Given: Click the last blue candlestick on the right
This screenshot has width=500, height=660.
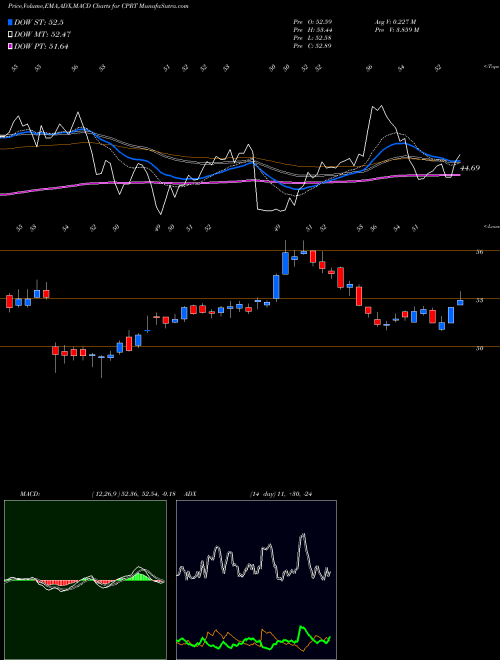Looking at the screenshot, I should click(x=460, y=302).
